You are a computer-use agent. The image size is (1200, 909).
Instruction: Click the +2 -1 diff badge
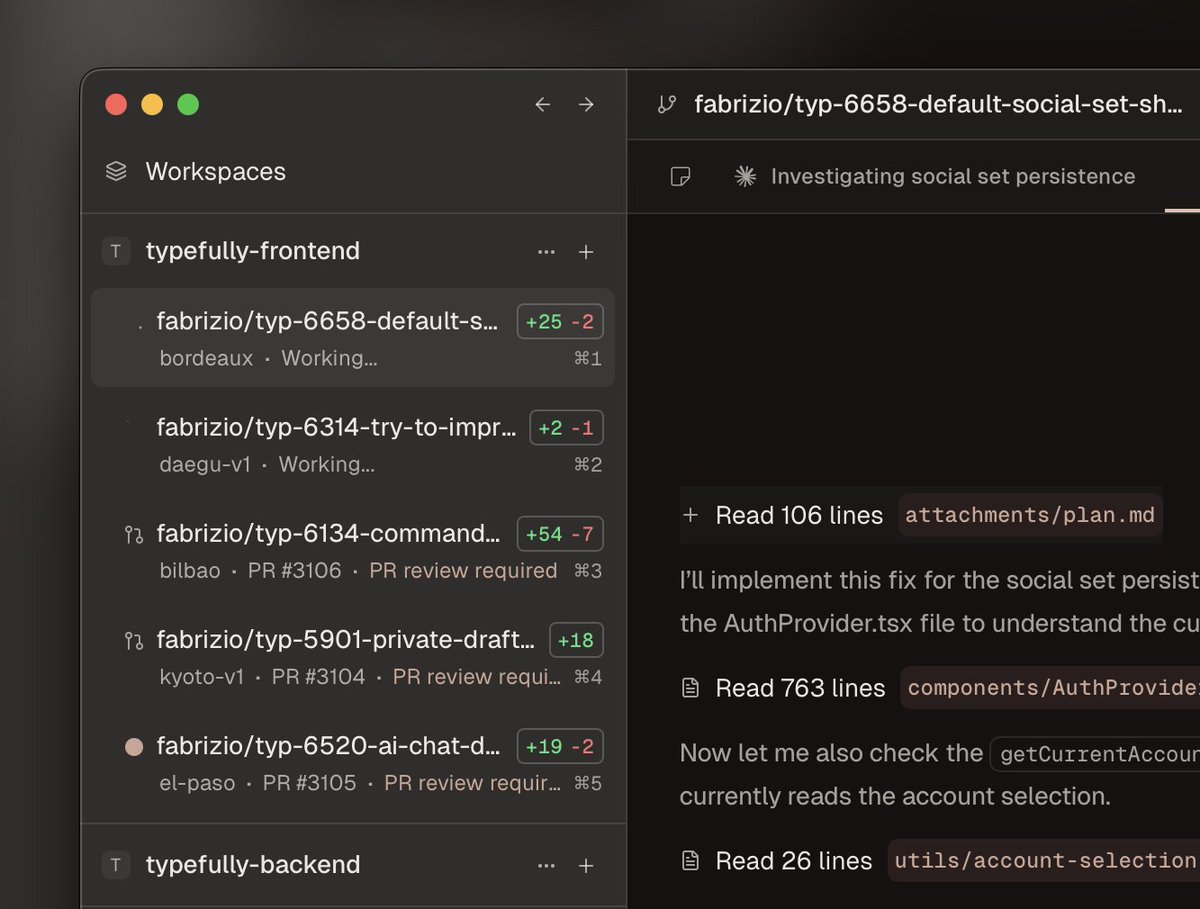tap(566, 428)
